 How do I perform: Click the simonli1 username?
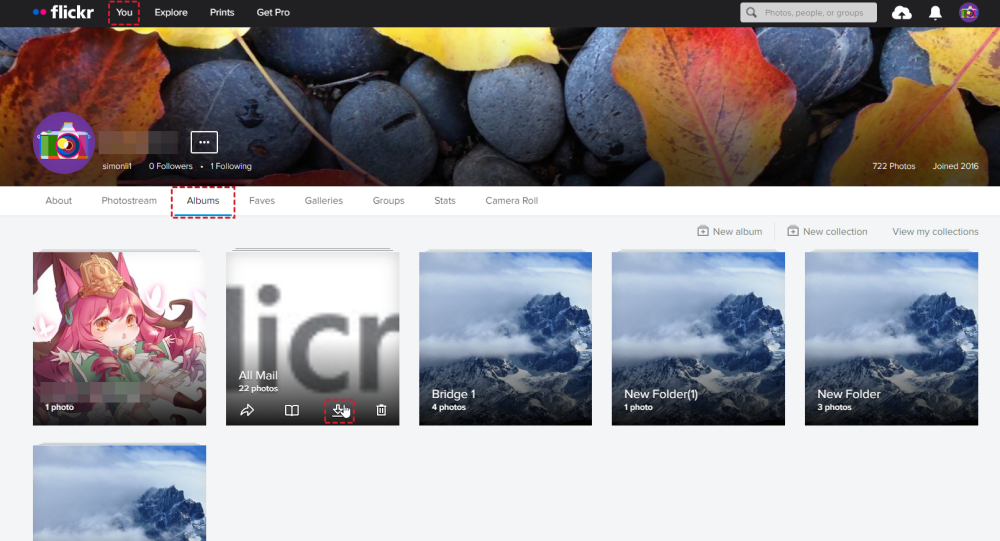point(117,166)
